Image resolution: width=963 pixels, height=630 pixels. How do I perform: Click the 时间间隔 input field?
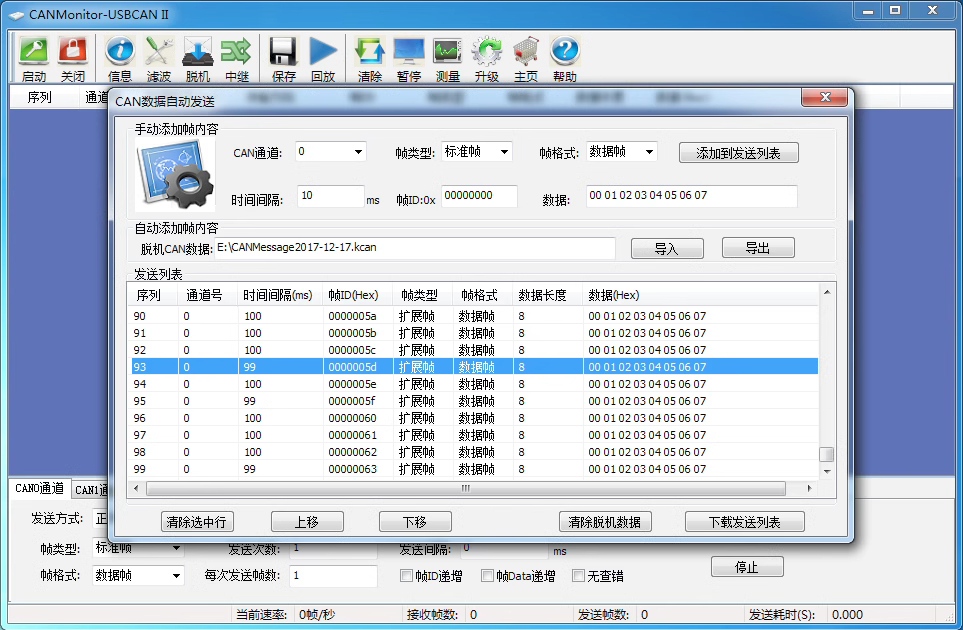click(329, 197)
